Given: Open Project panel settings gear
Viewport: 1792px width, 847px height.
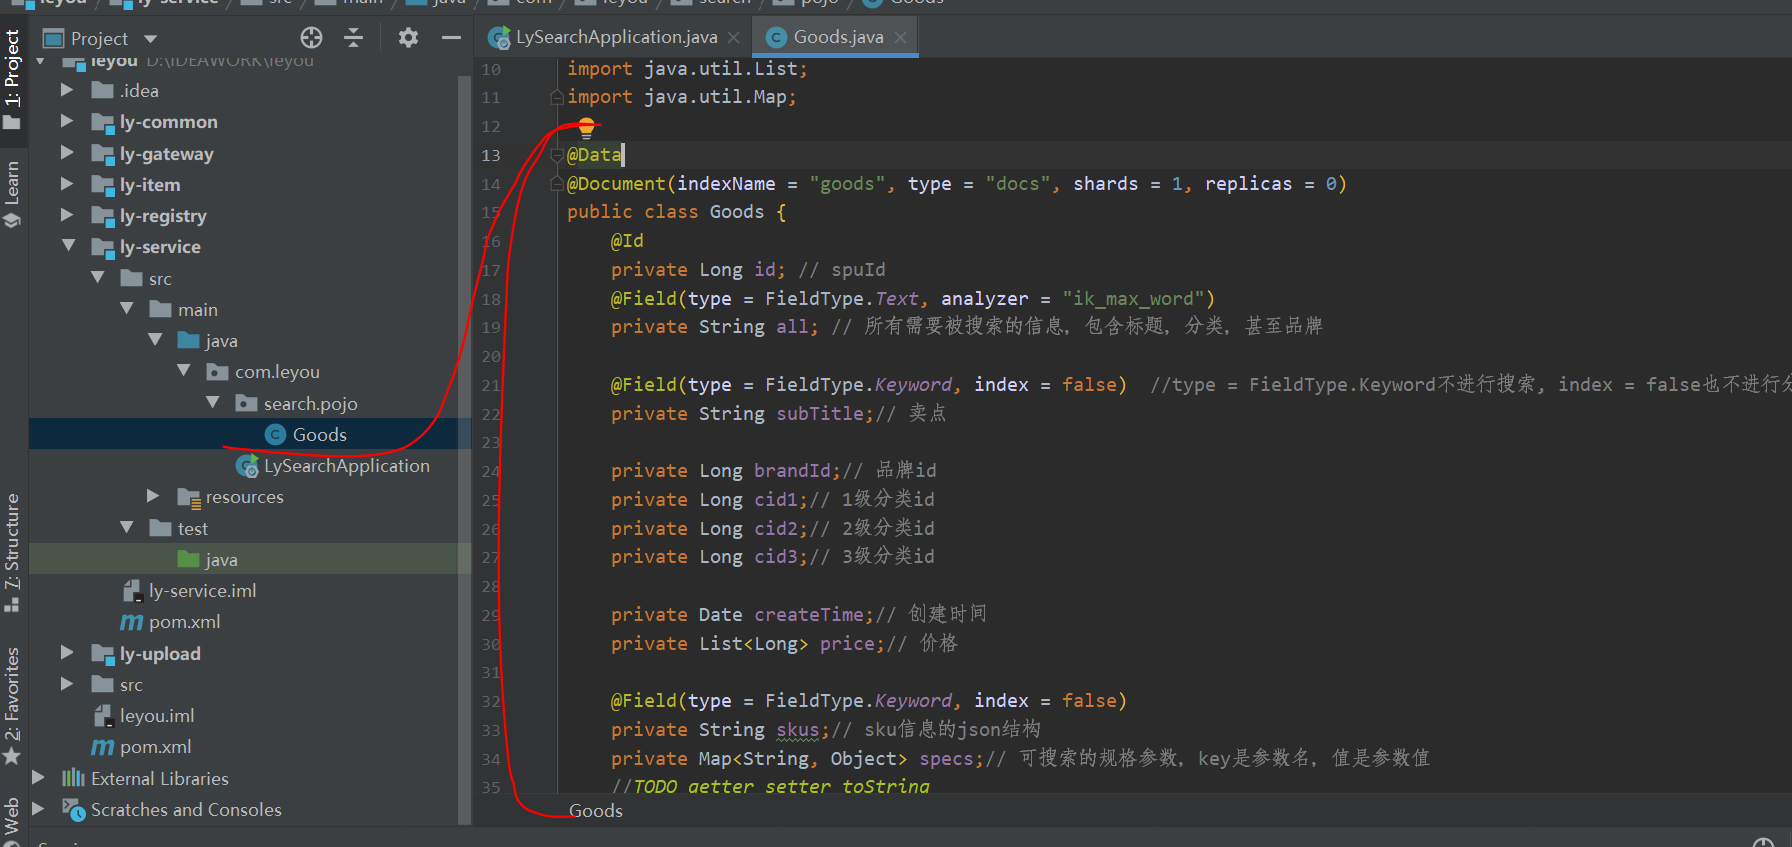Looking at the screenshot, I should [x=408, y=38].
